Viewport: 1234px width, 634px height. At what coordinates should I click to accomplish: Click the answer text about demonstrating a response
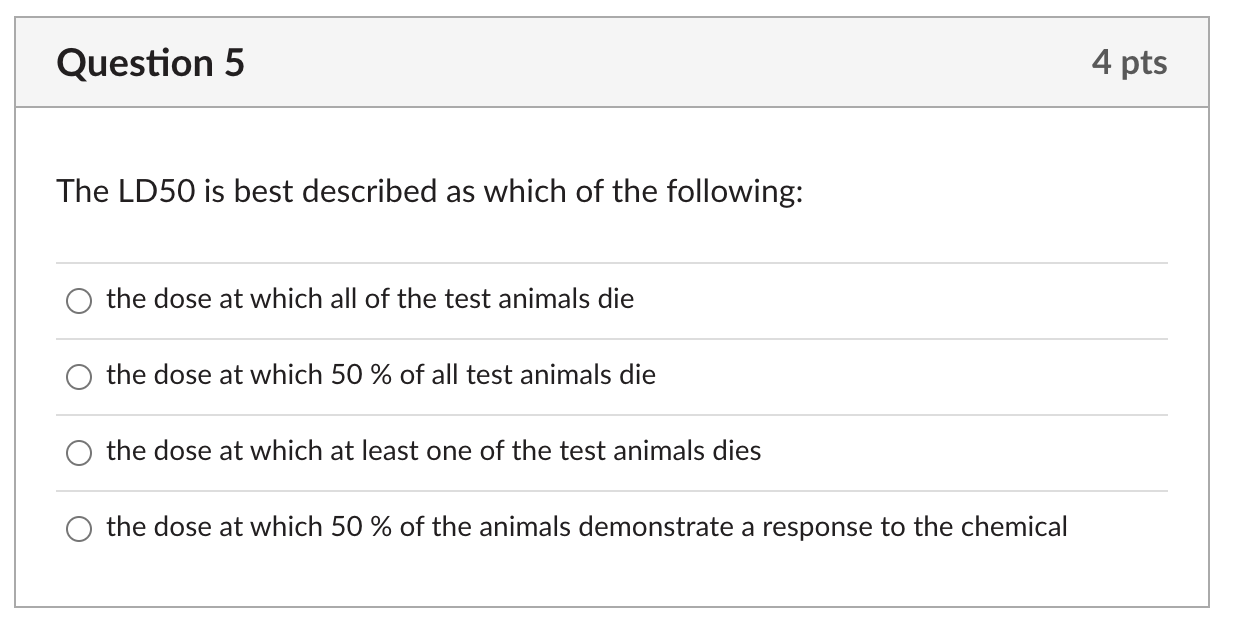click(x=586, y=527)
